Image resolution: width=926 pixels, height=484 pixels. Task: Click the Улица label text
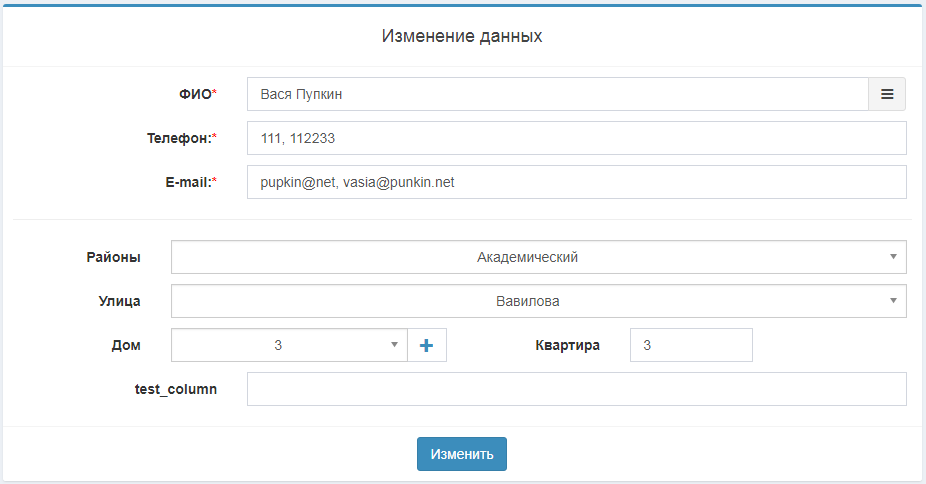(119, 301)
